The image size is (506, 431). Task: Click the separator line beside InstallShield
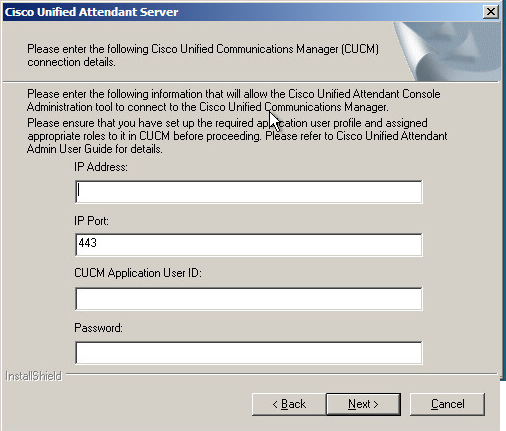(282, 375)
